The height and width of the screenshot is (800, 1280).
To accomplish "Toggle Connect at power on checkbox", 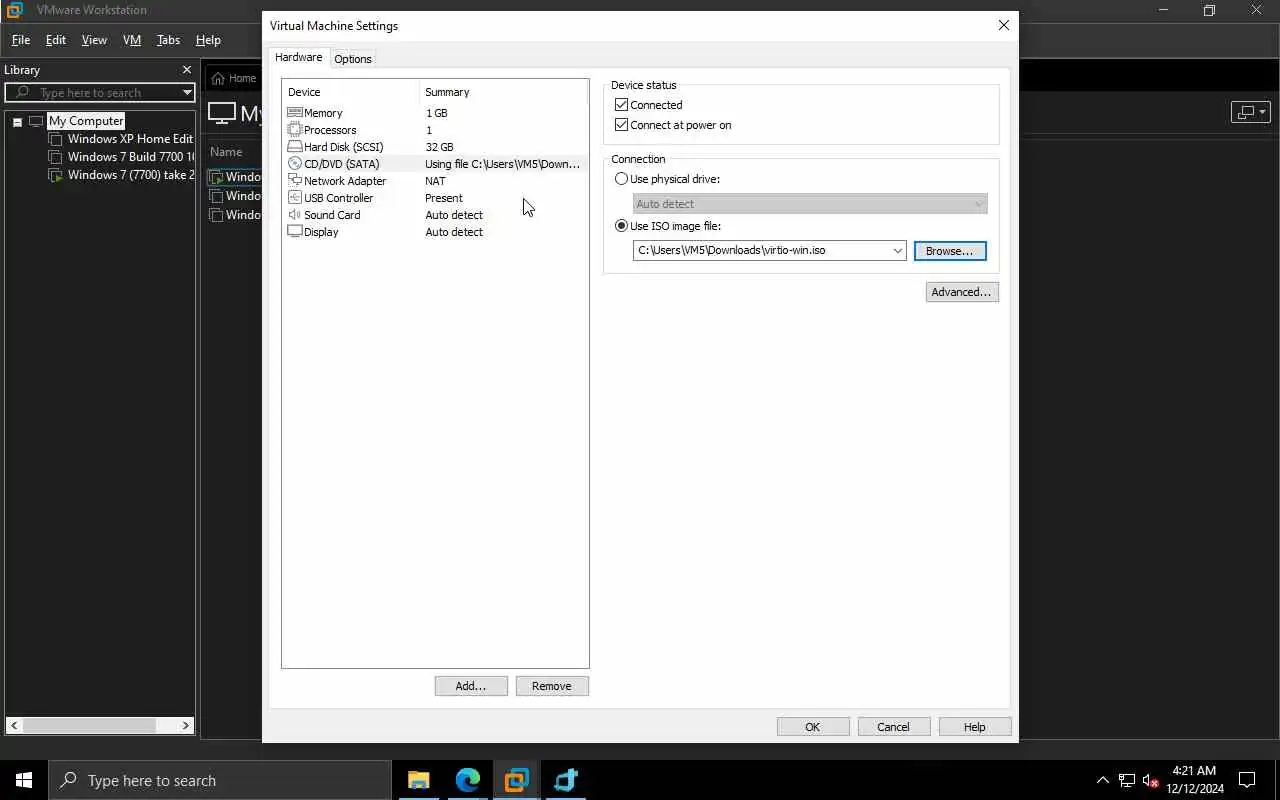I will click(622, 125).
